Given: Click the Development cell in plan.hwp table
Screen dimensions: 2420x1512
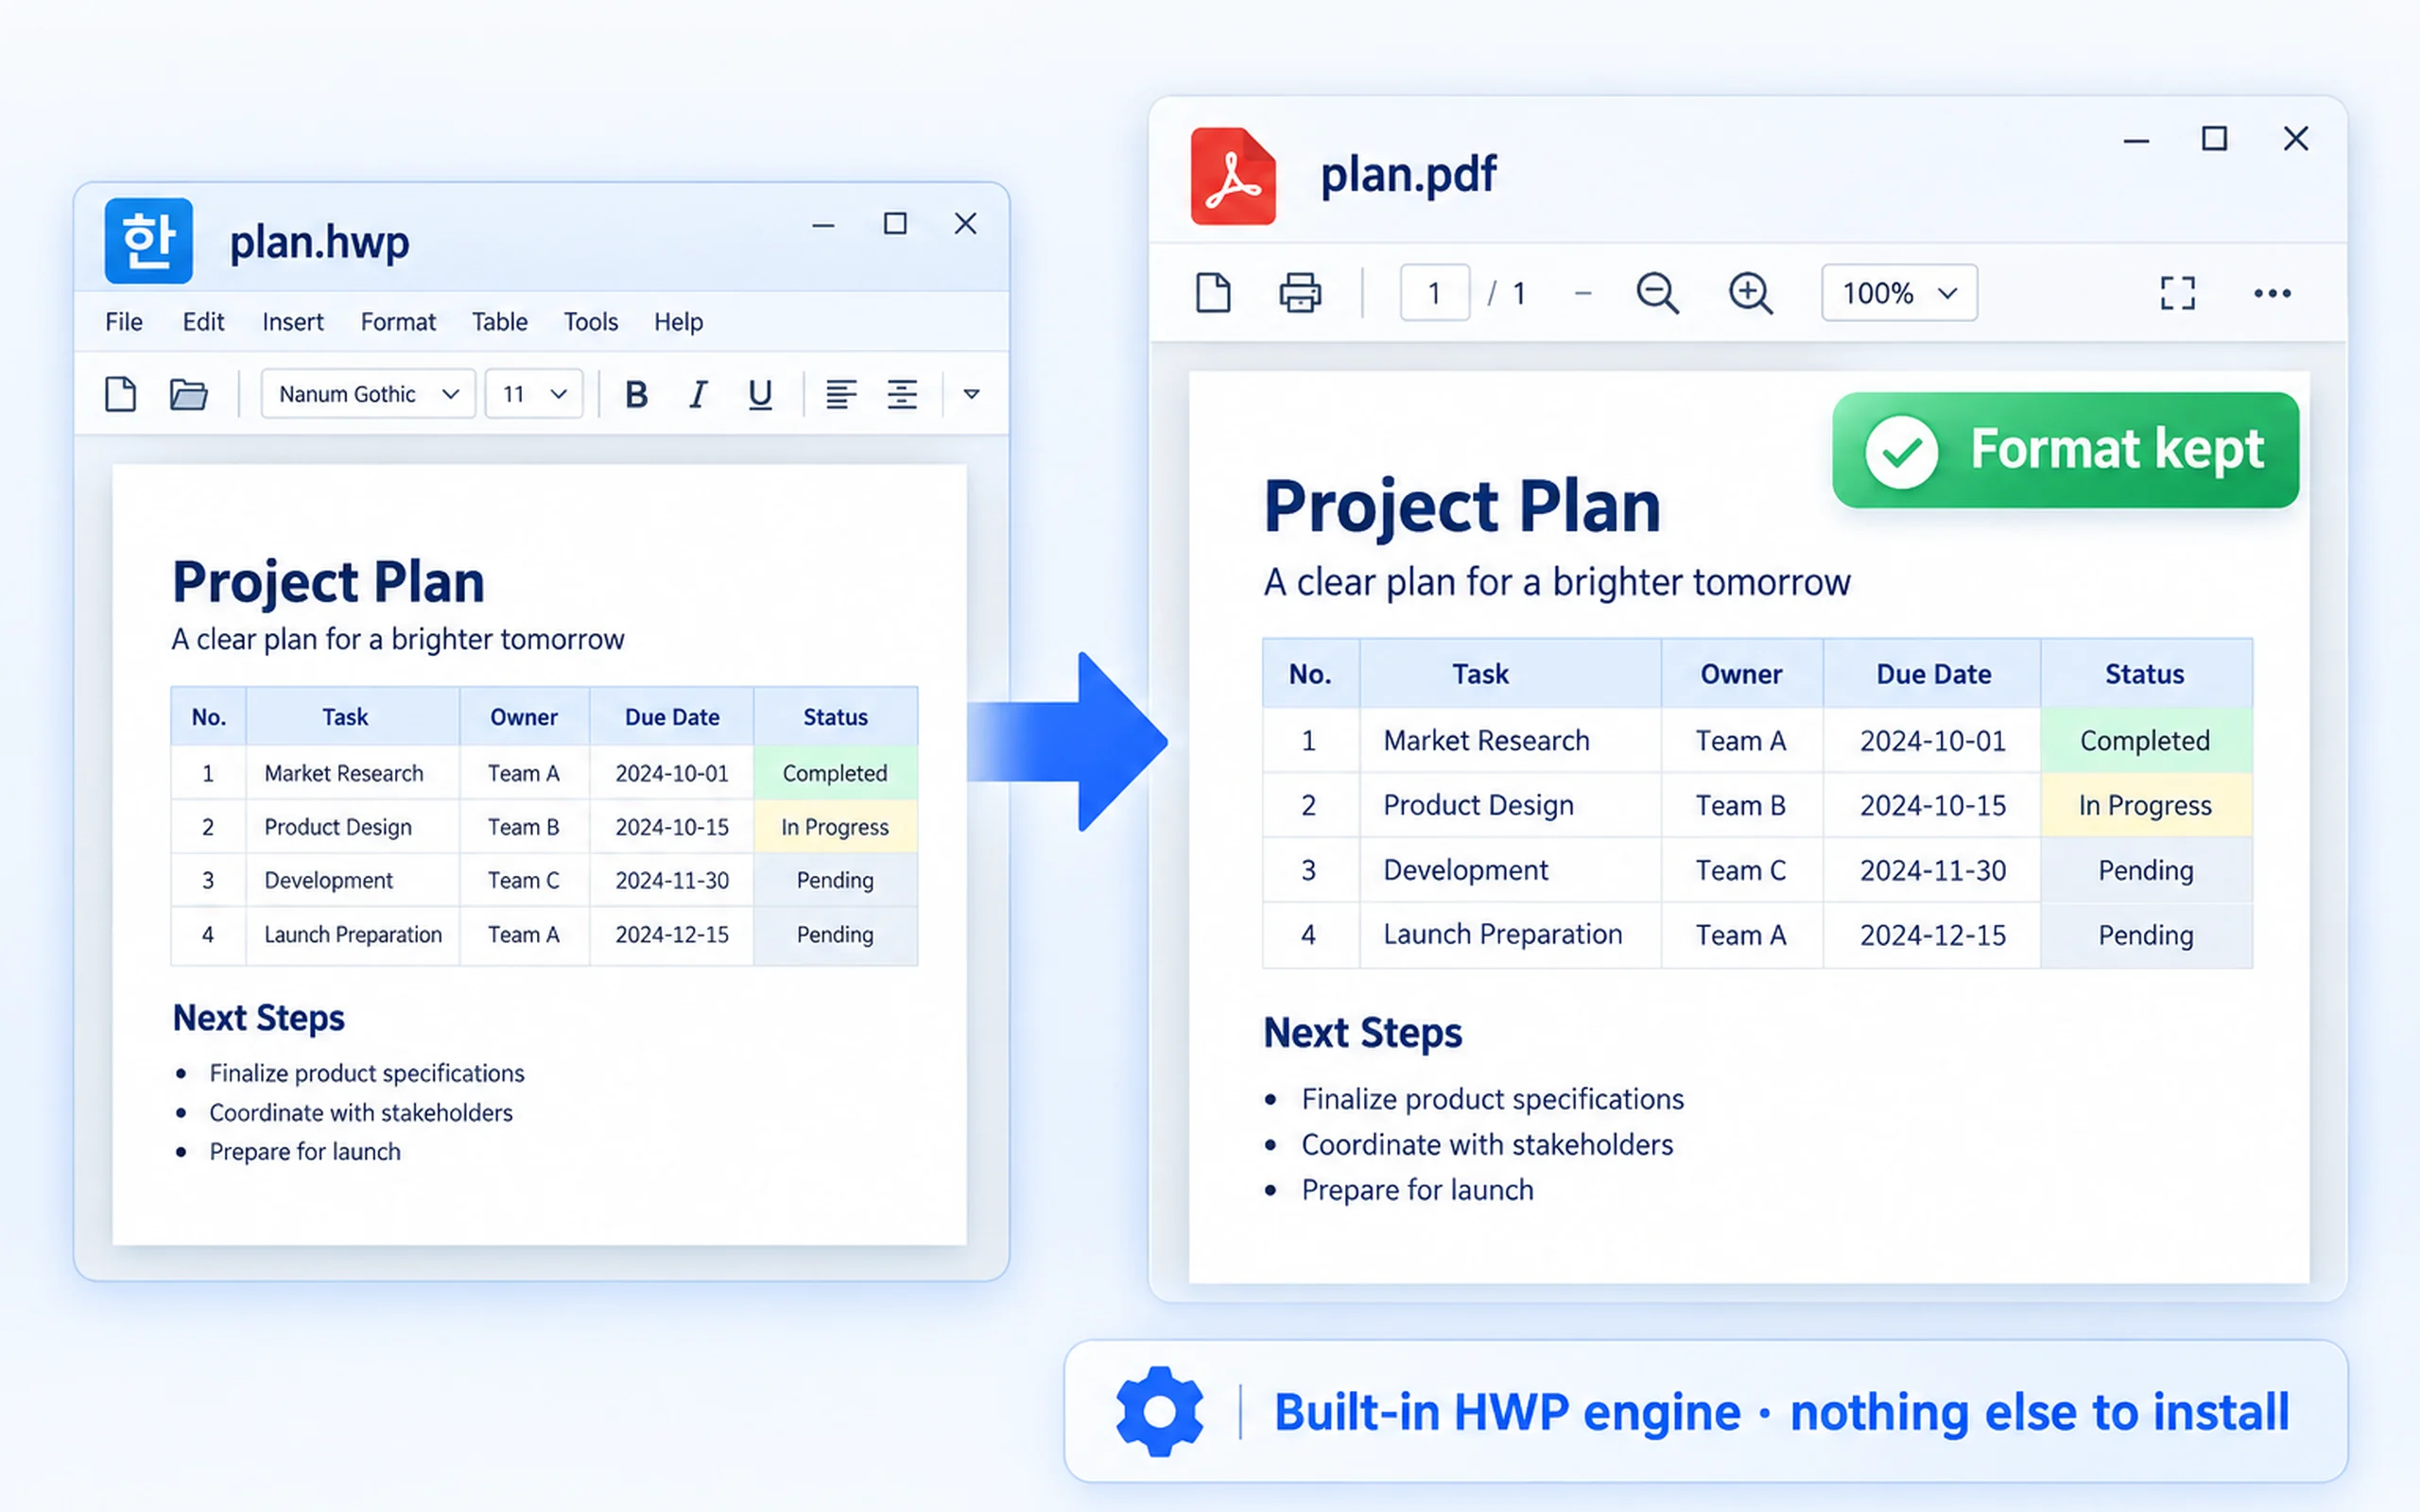Looking at the screenshot, I should 352,881.
